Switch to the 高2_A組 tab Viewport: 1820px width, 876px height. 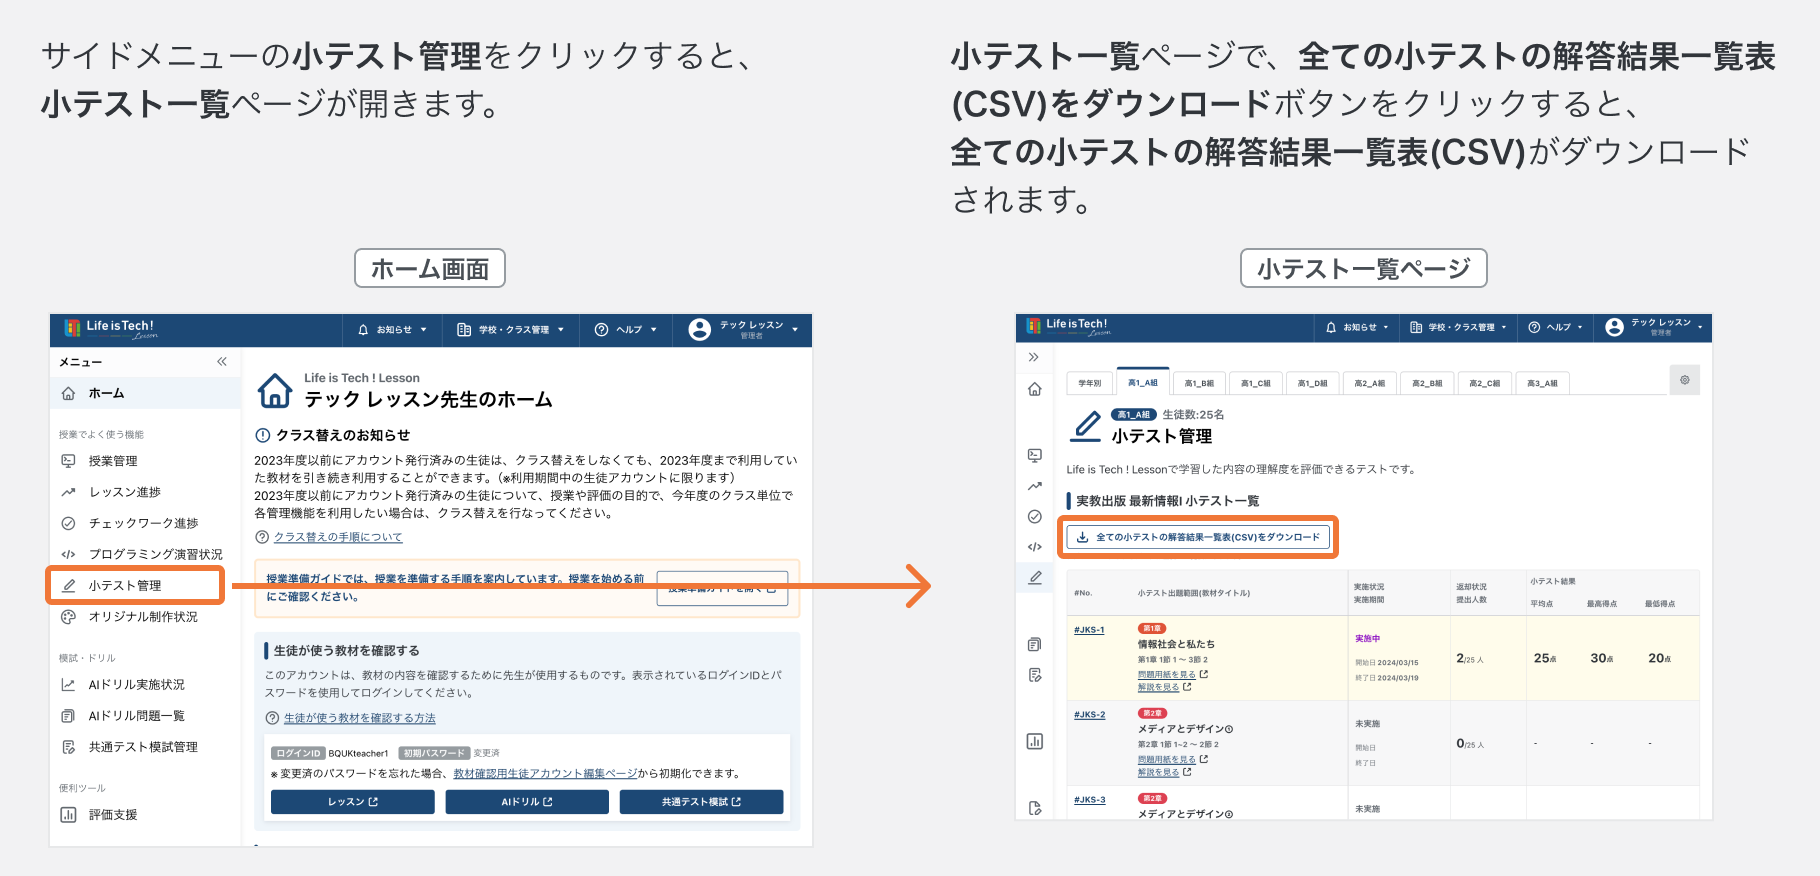click(x=1370, y=383)
